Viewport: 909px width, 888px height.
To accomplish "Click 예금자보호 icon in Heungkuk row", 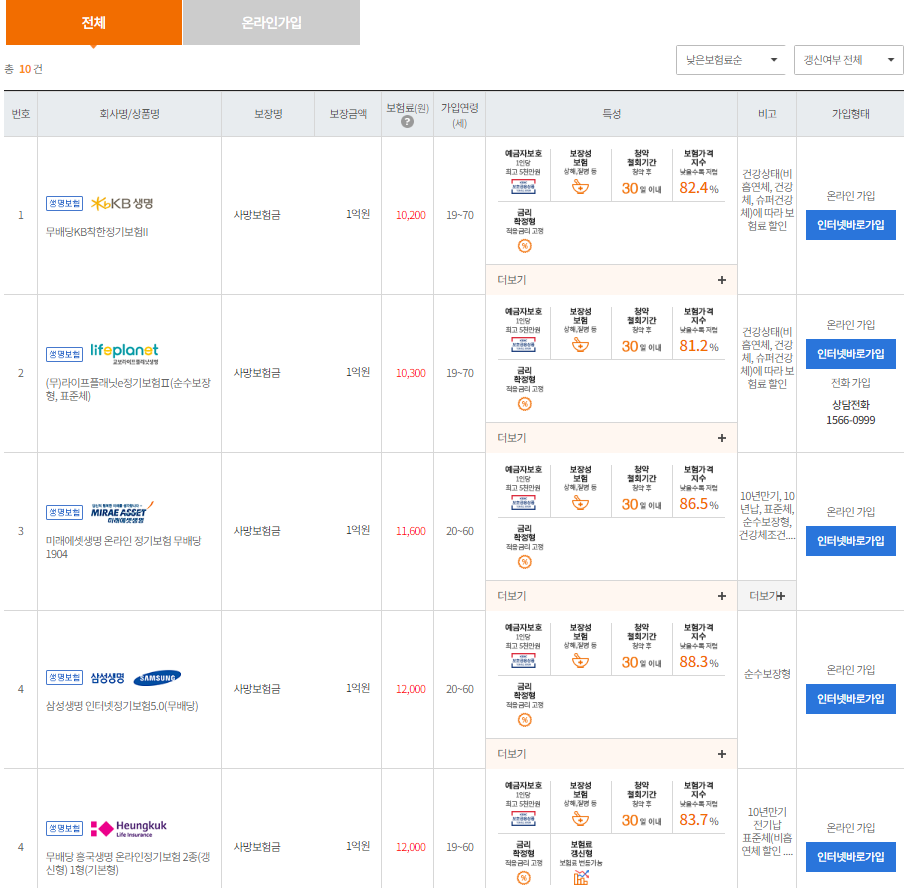I will point(523,818).
